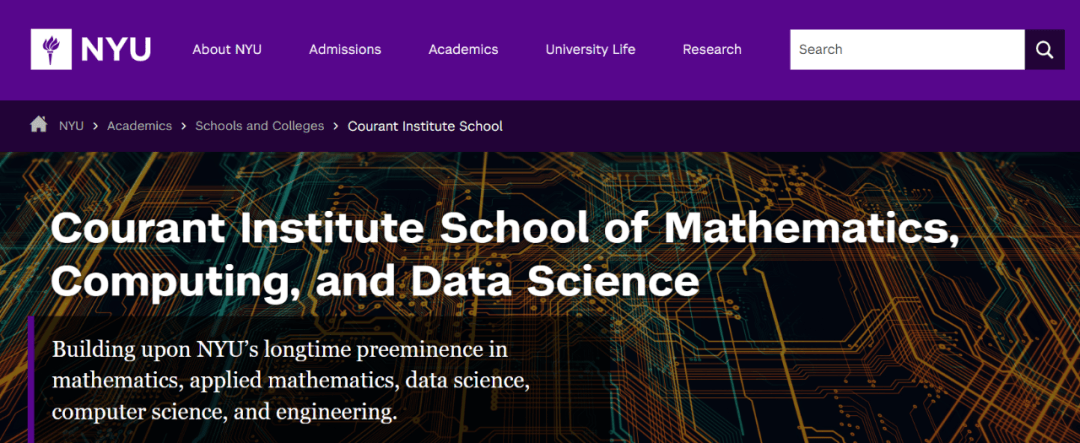The image size is (1080, 443).
Task: Focus the Search text field
Action: coord(906,49)
